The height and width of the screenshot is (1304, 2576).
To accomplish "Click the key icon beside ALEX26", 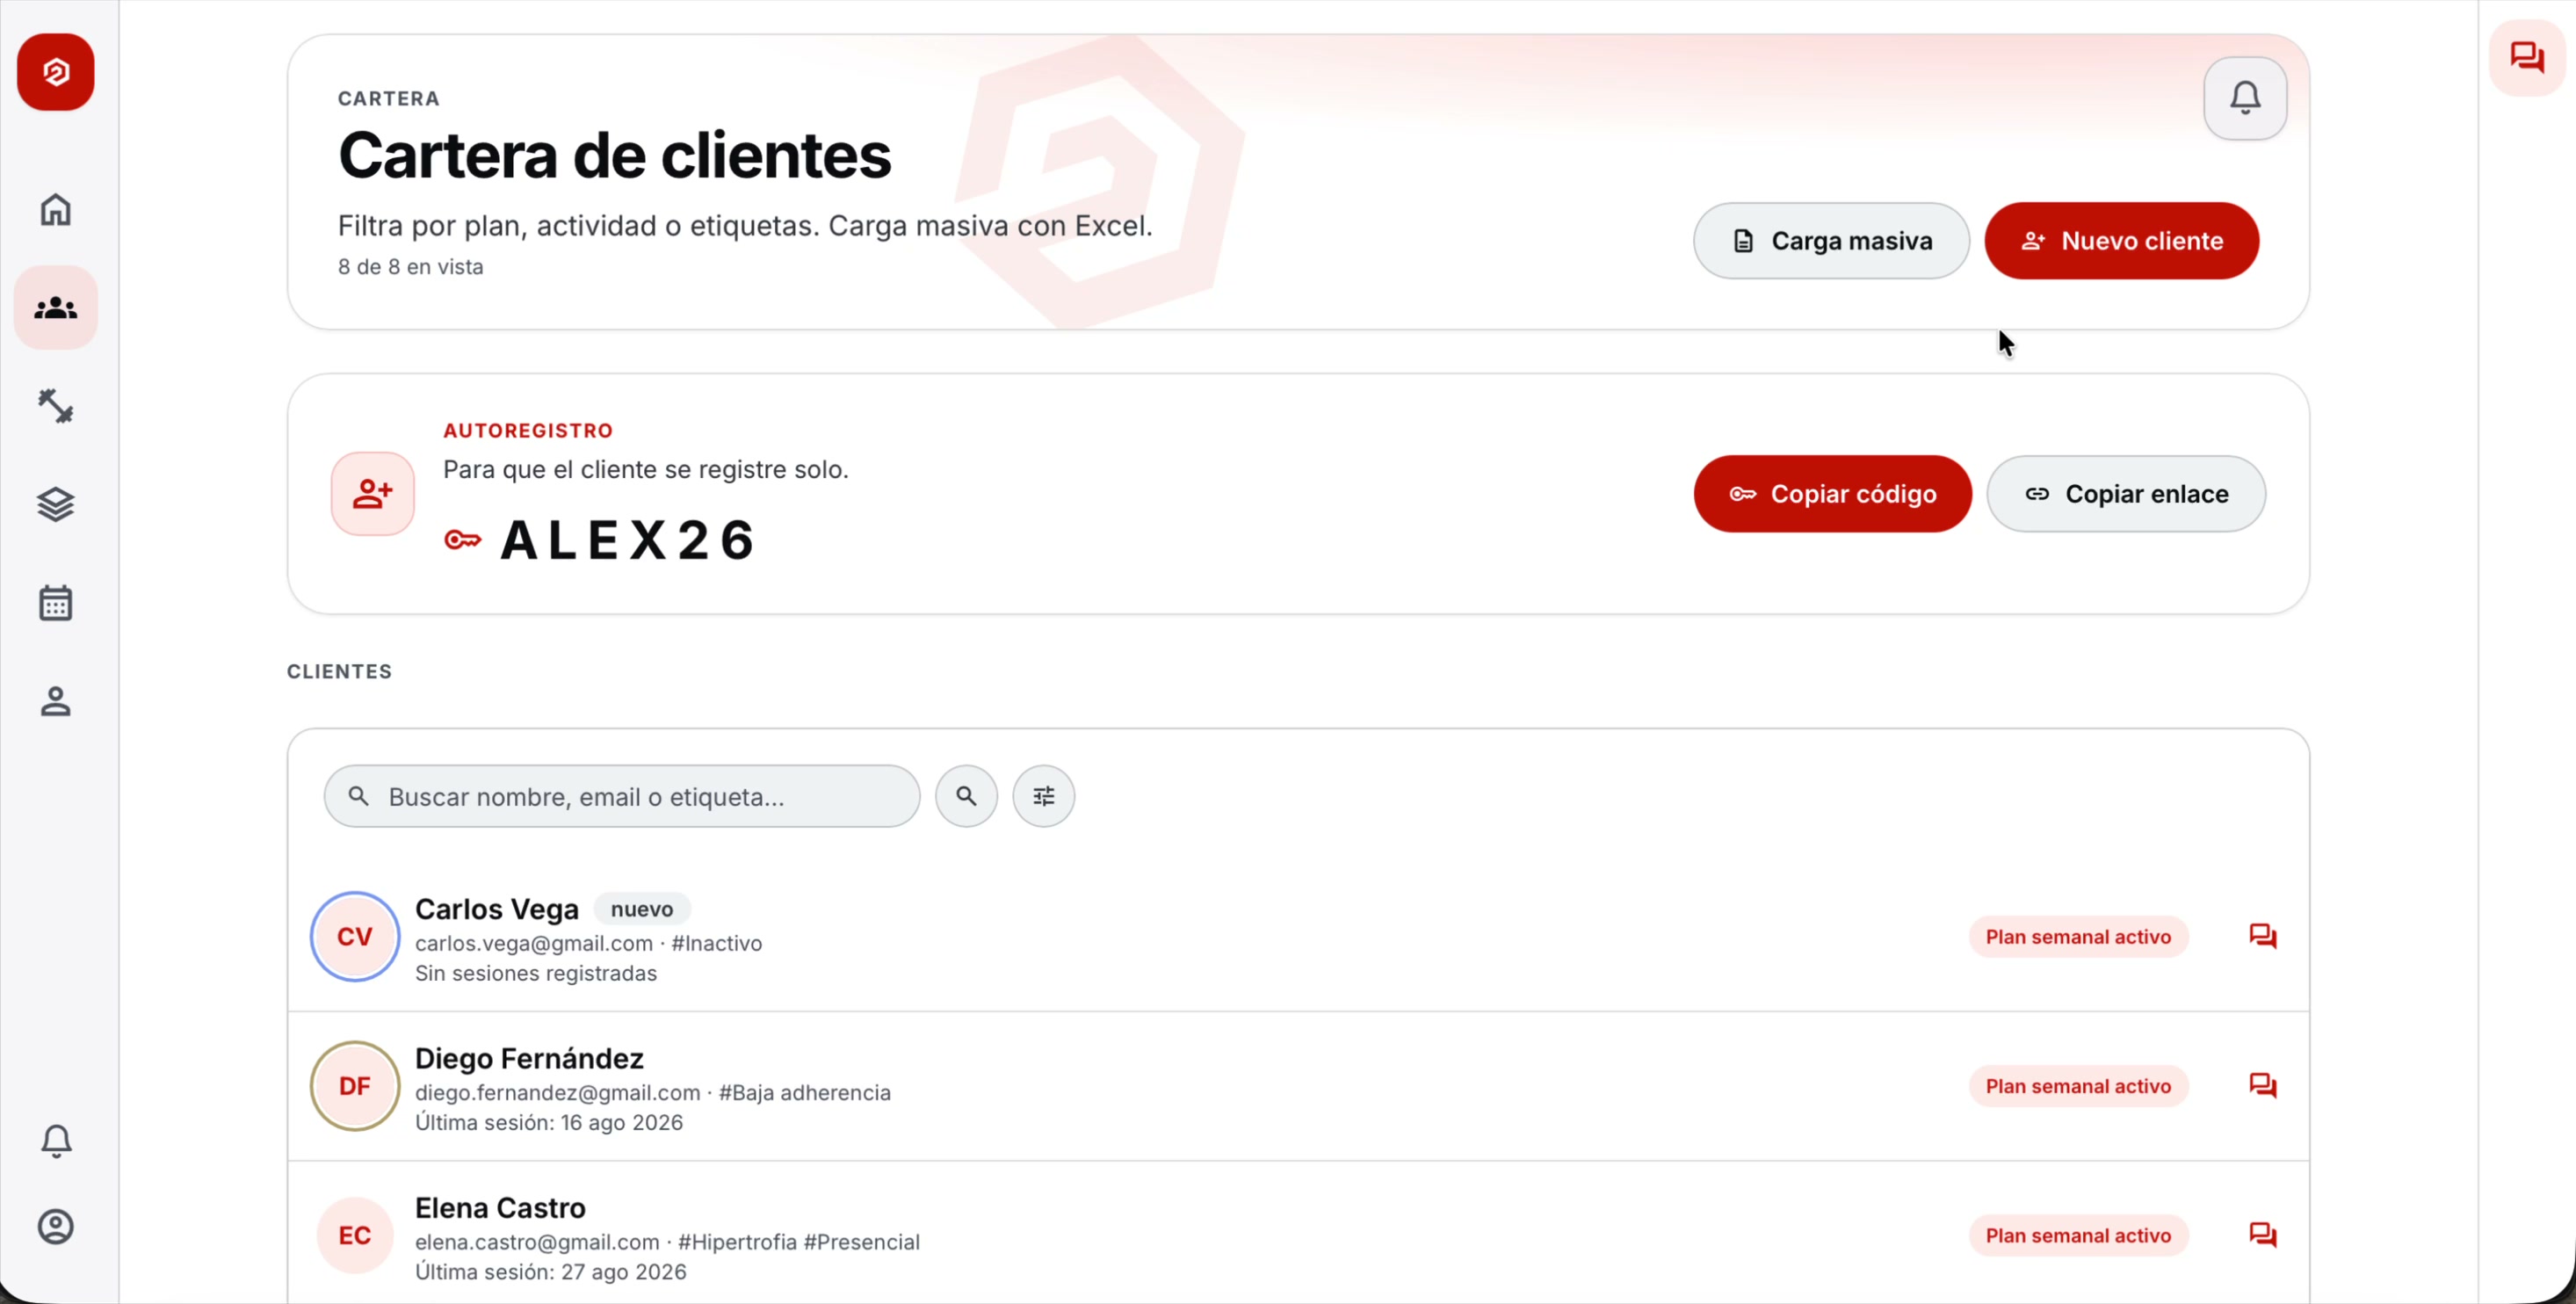I will (463, 541).
